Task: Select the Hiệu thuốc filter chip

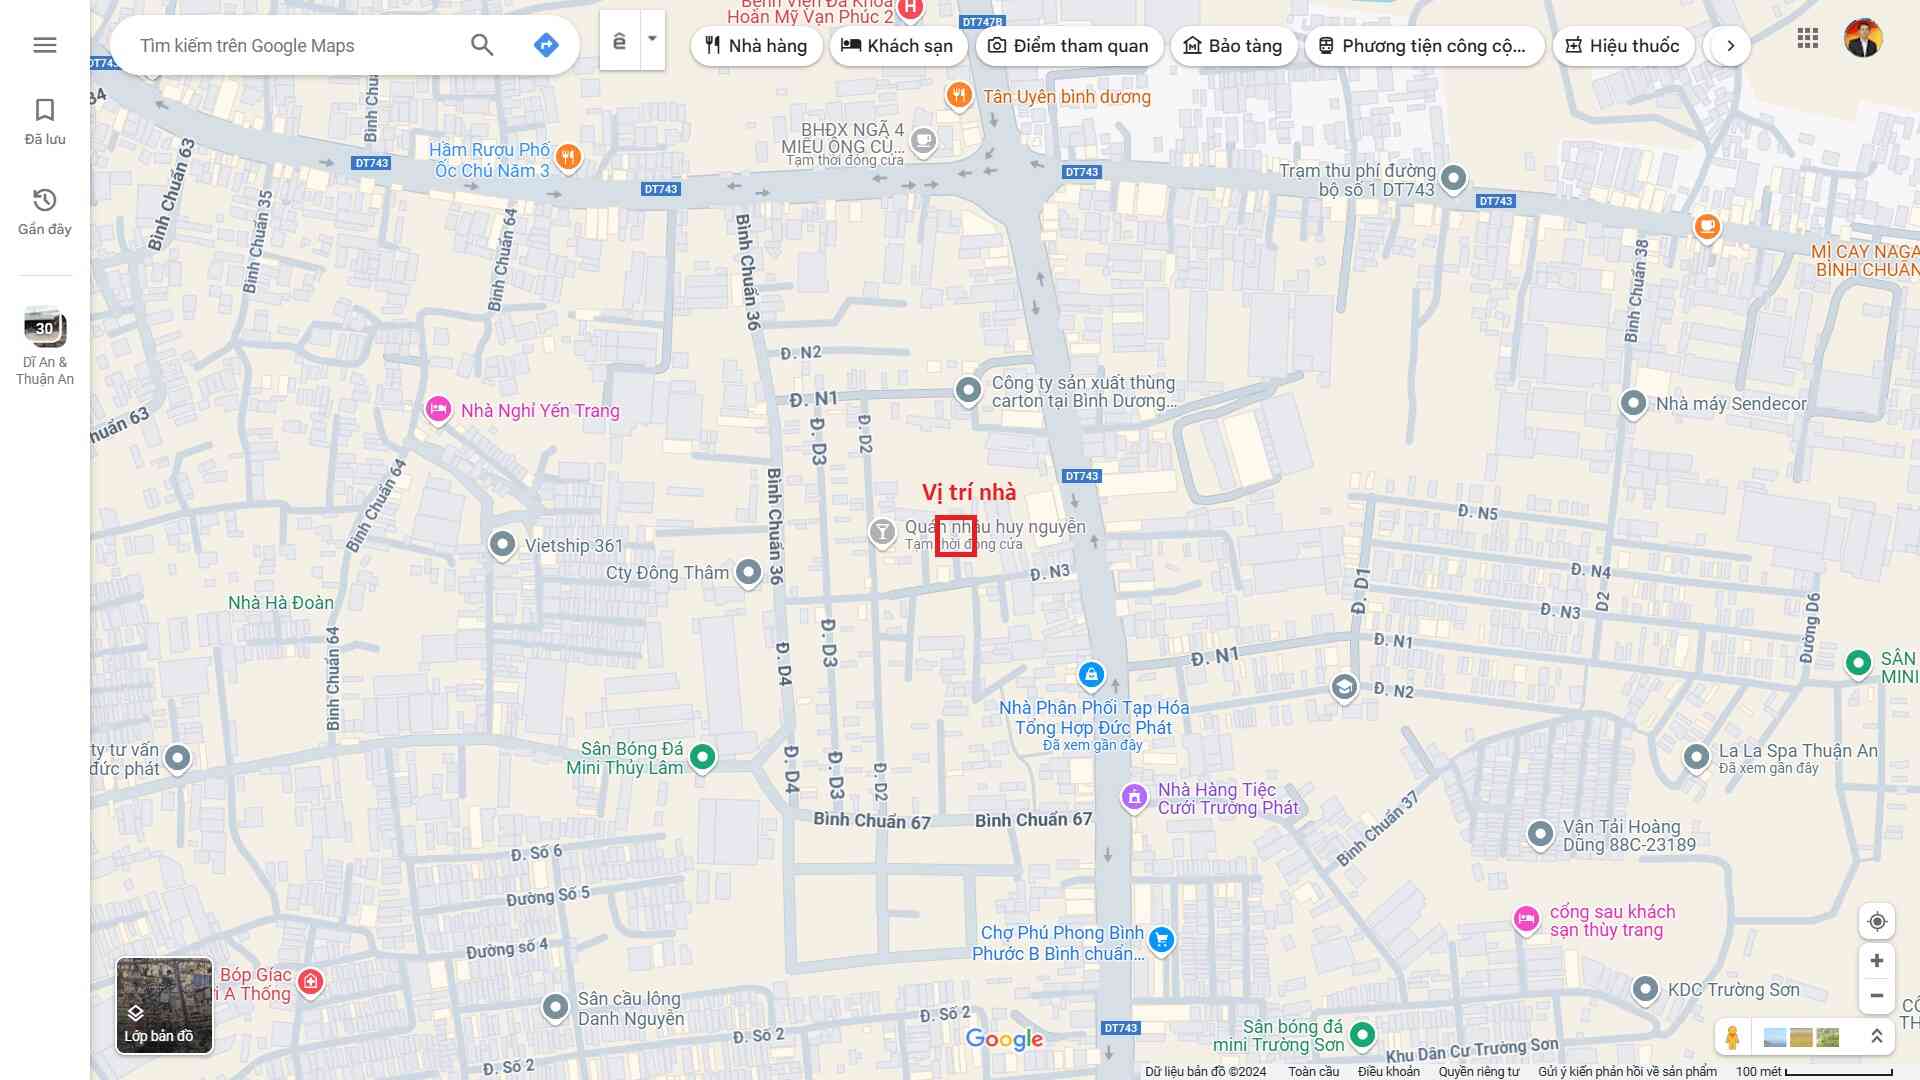Action: [1622, 46]
